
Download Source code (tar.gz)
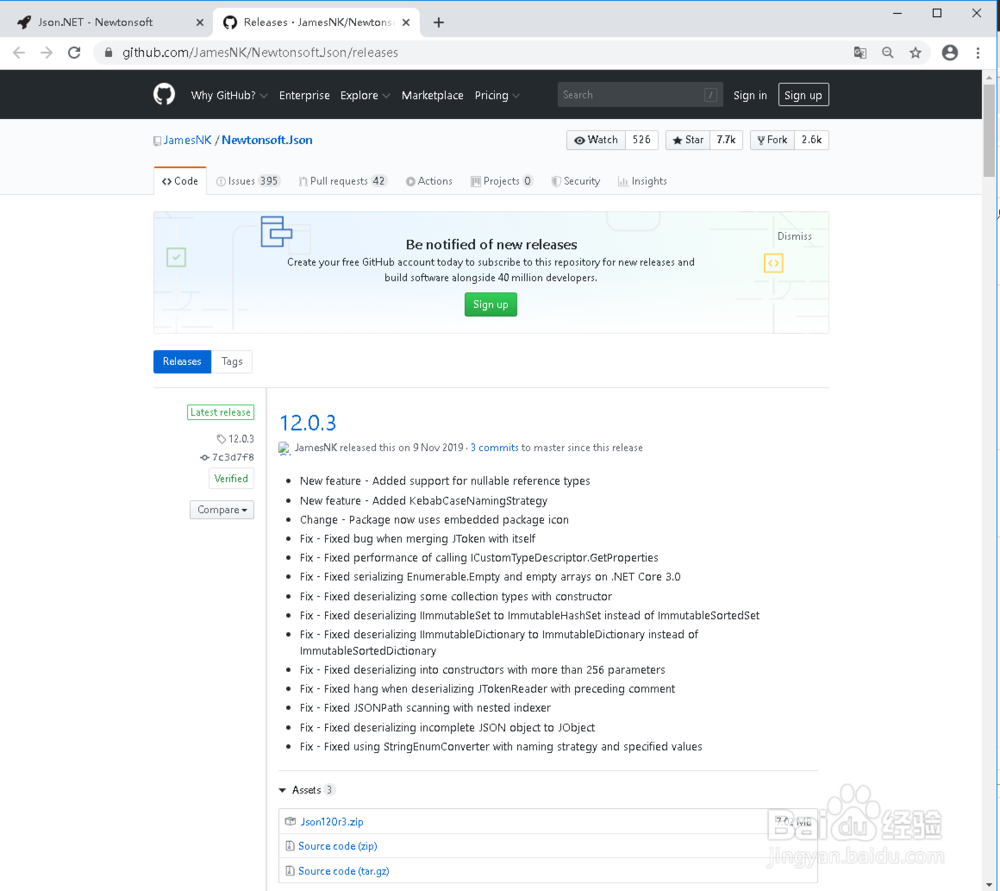pos(343,871)
